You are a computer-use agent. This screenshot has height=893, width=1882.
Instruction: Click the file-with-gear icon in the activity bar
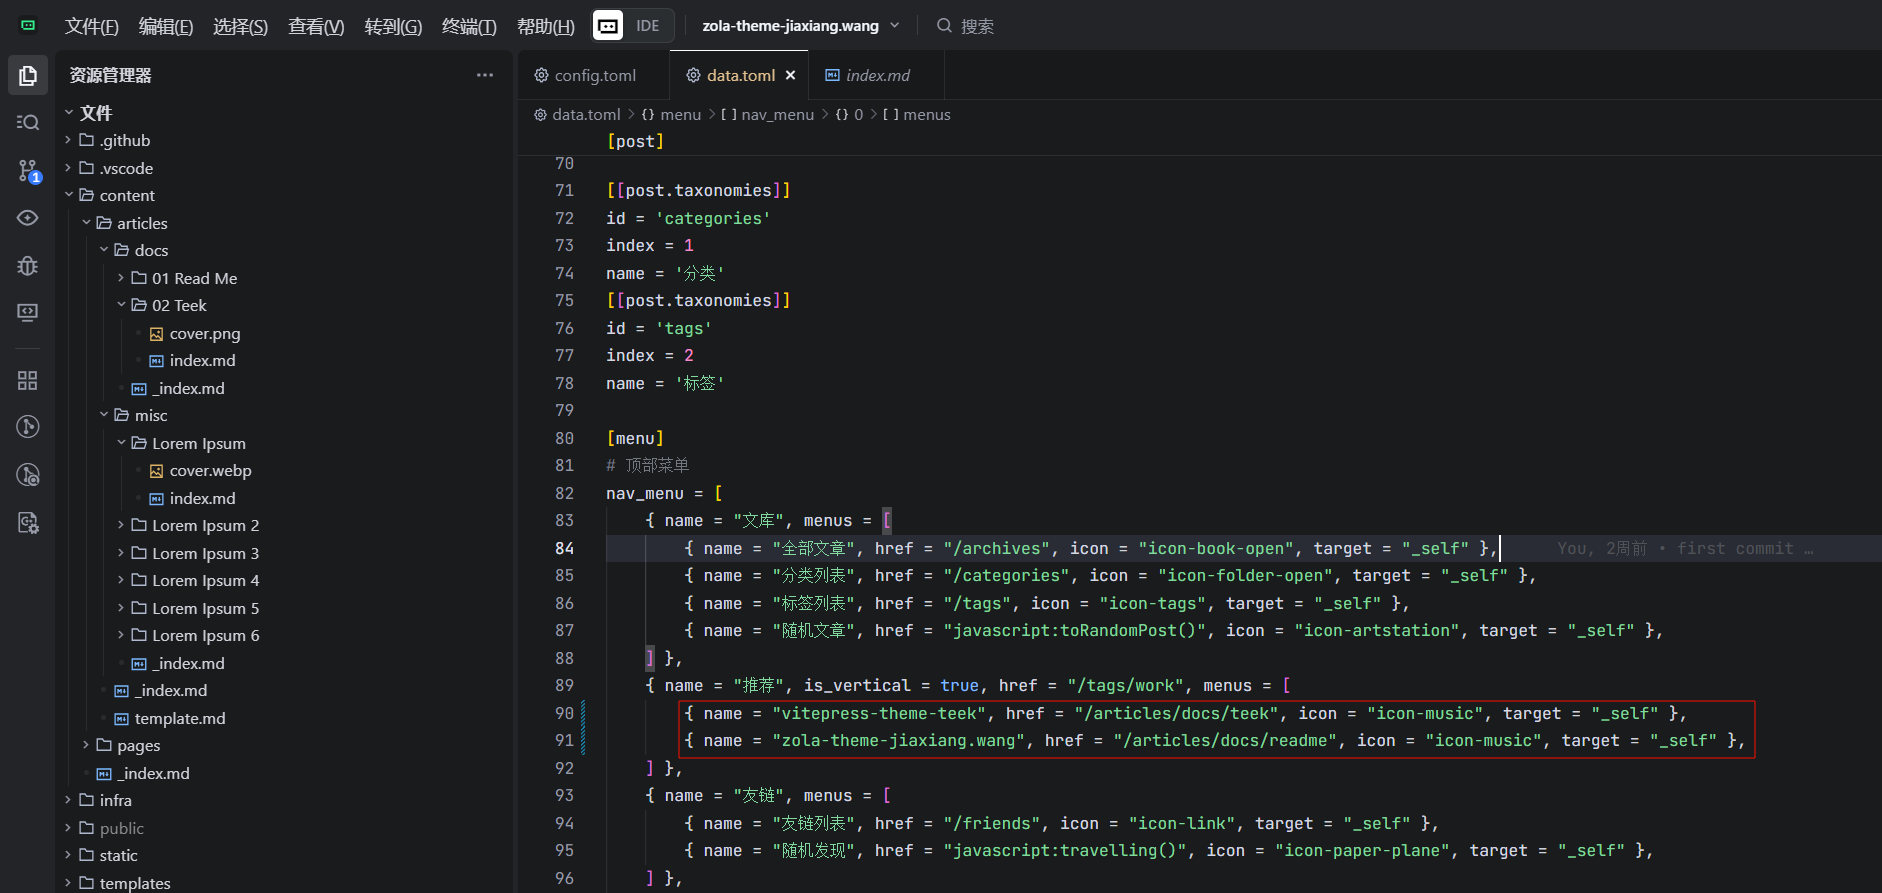pyautogui.click(x=28, y=523)
